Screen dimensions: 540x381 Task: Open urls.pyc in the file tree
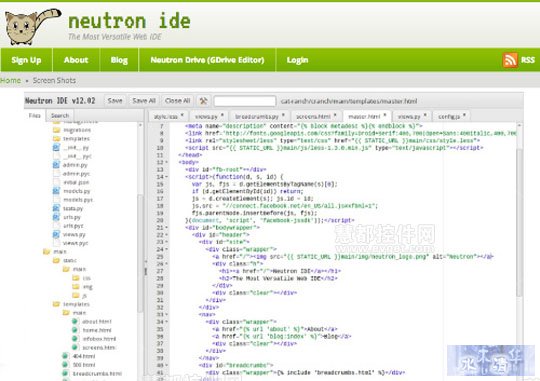click(73, 226)
